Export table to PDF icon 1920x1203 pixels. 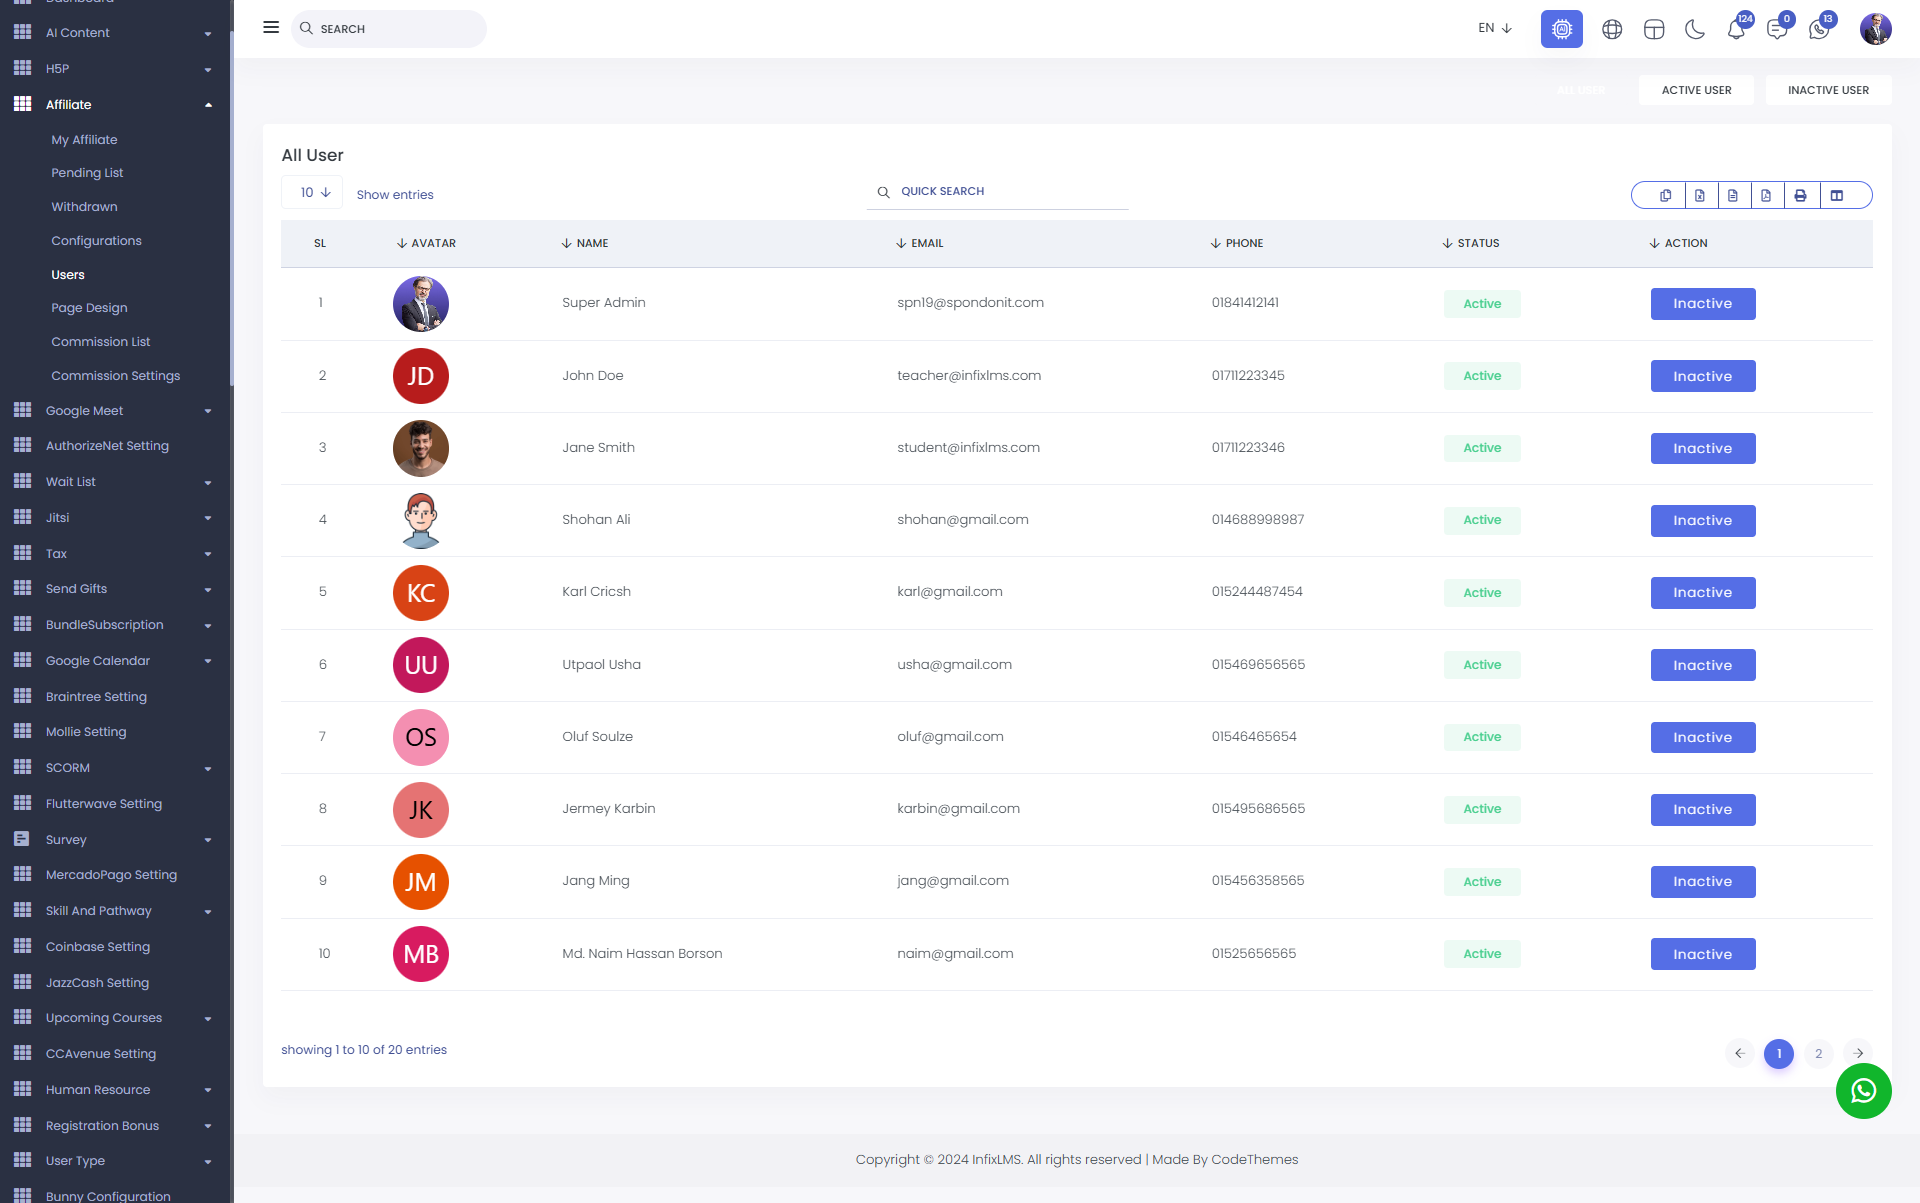[x=1767, y=195]
